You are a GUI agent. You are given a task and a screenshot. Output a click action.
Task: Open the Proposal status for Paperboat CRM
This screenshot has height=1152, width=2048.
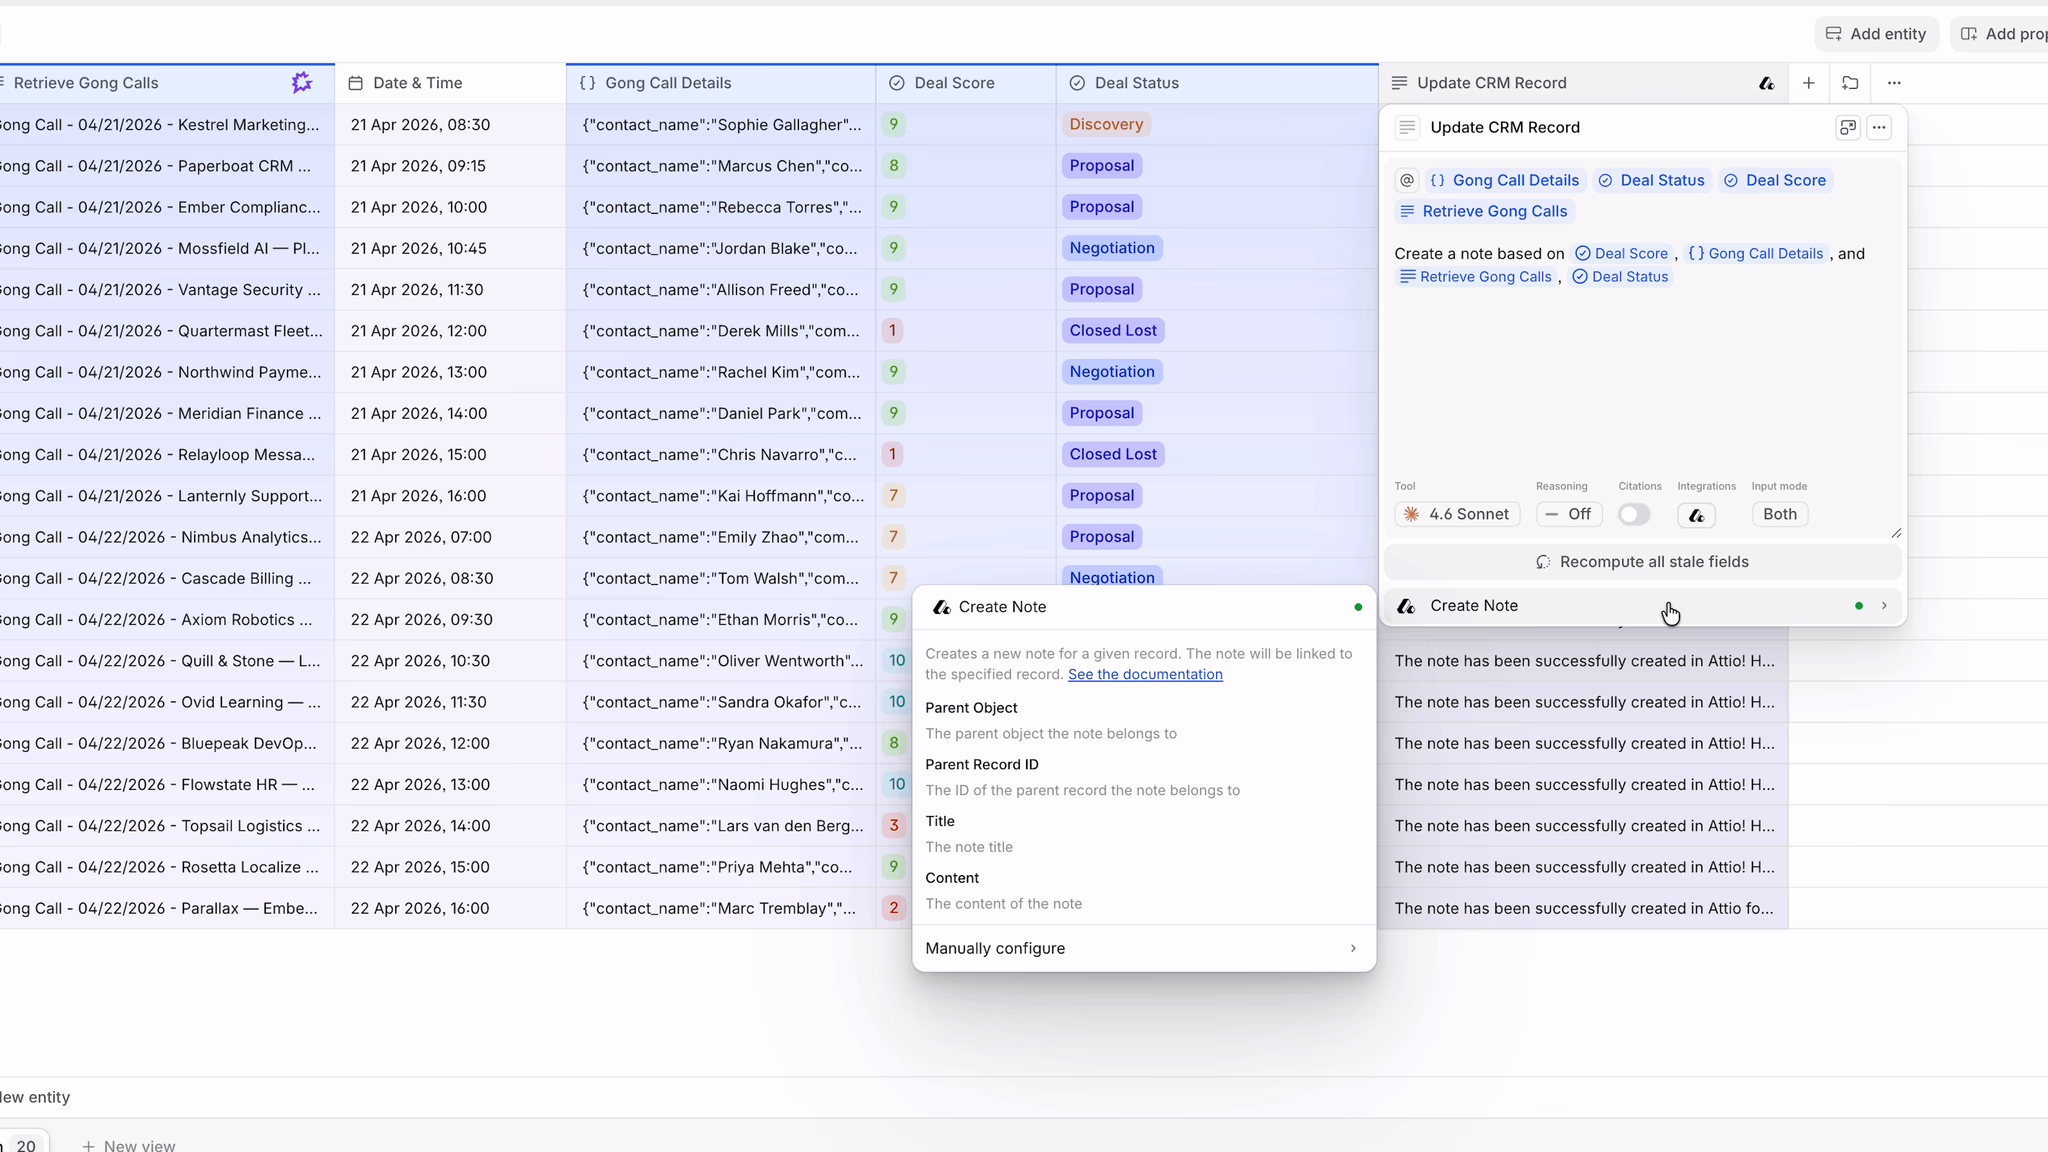tap(1101, 166)
